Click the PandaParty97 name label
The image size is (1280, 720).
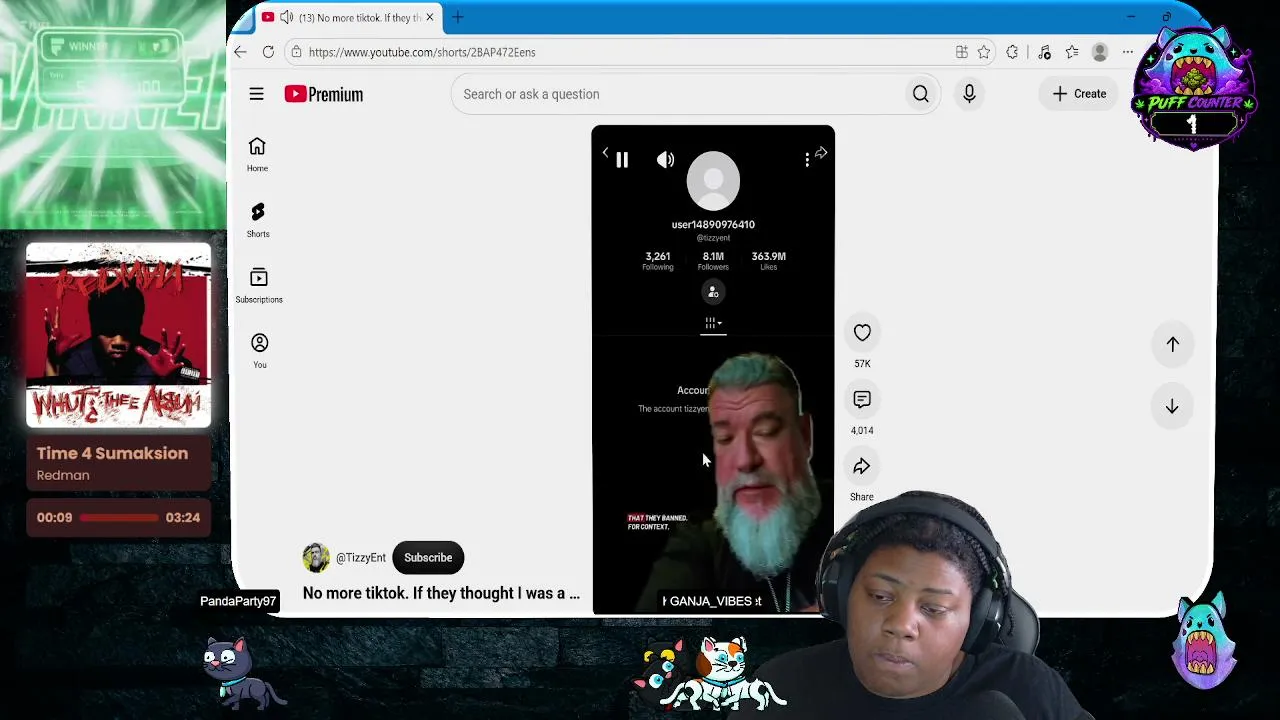point(238,601)
